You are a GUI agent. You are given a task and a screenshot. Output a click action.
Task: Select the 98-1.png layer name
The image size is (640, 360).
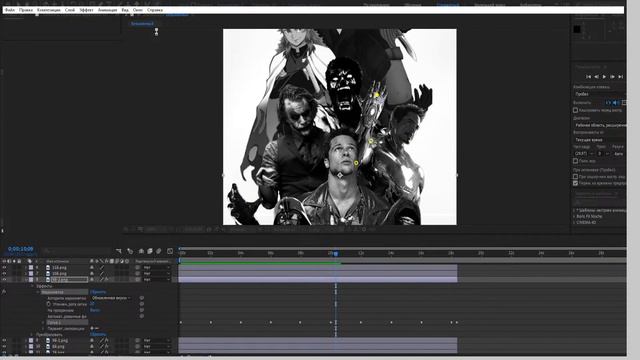60,340
